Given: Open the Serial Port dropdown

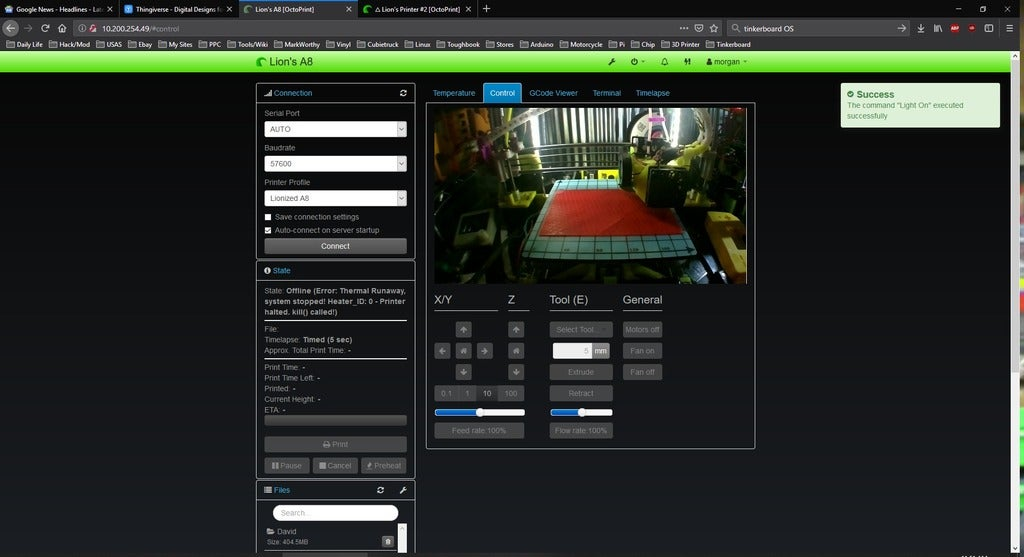Looking at the screenshot, I should pos(335,129).
